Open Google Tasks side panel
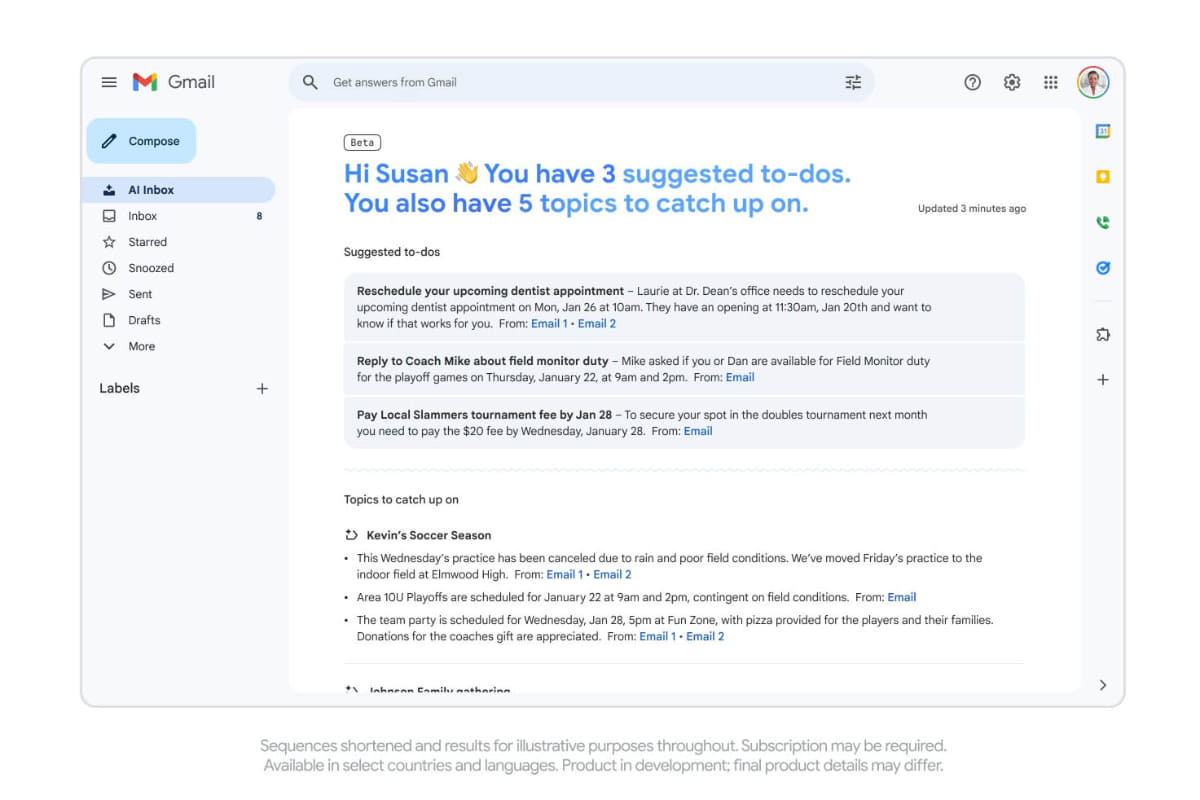The height and width of the screenshot is (800, 1200). [x=1103, y=268]
